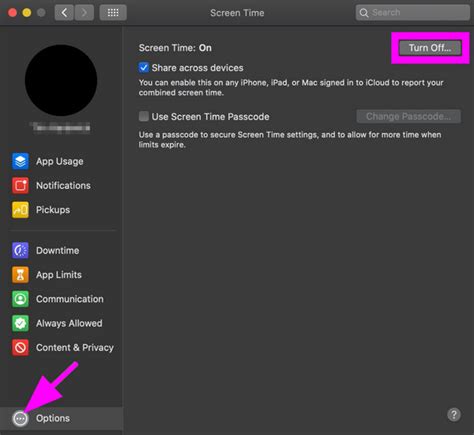
Task: Open Communication in the sidebar
Action: coord(70,299)
